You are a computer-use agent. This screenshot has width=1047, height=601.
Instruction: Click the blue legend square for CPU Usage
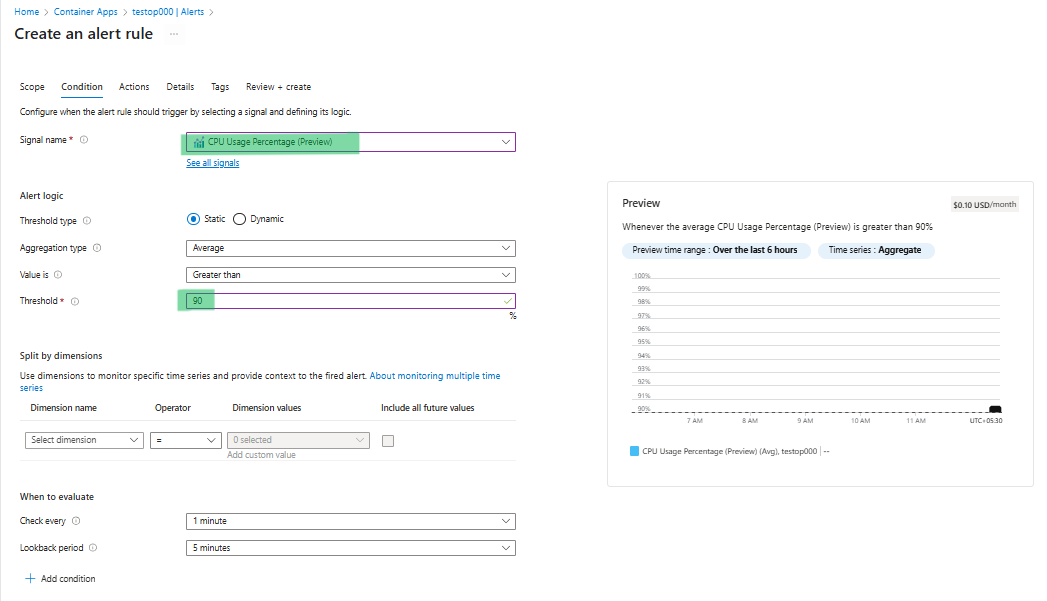click(x=634, y=451)
